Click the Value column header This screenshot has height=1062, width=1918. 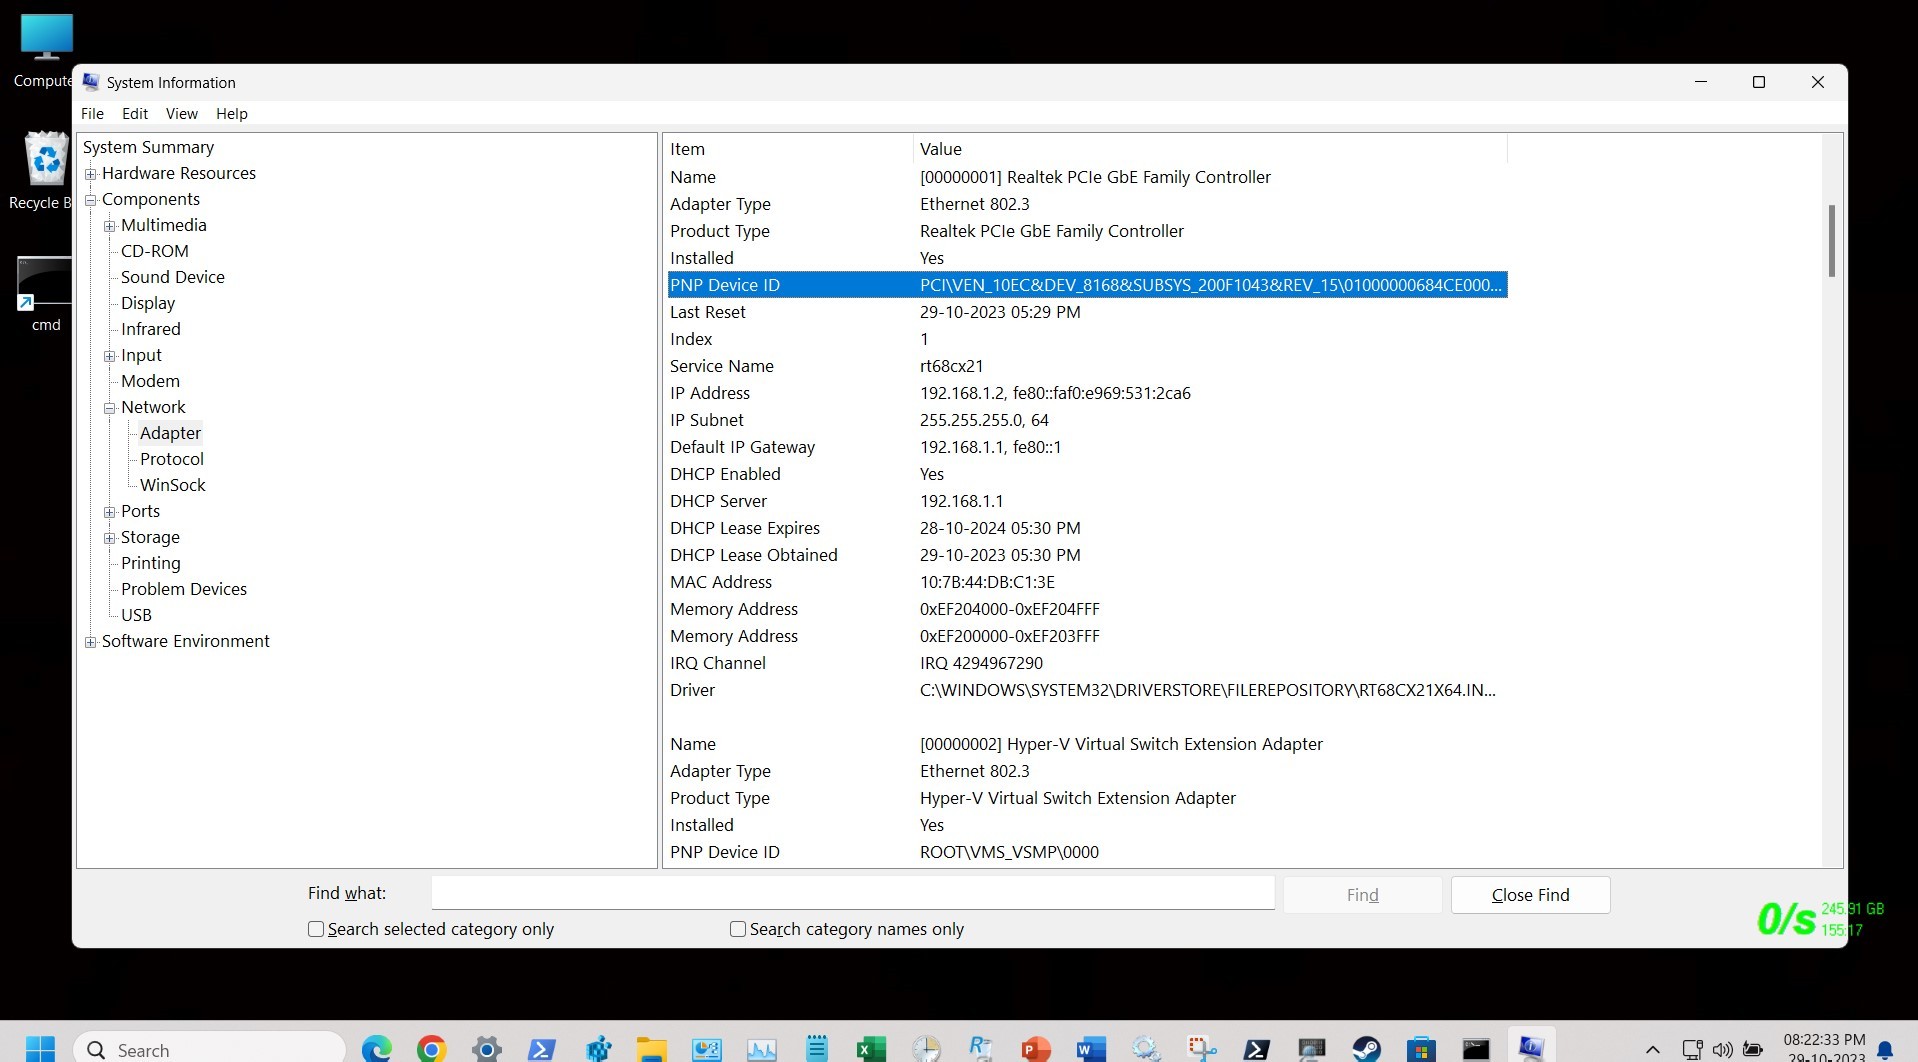point(1210,149)
